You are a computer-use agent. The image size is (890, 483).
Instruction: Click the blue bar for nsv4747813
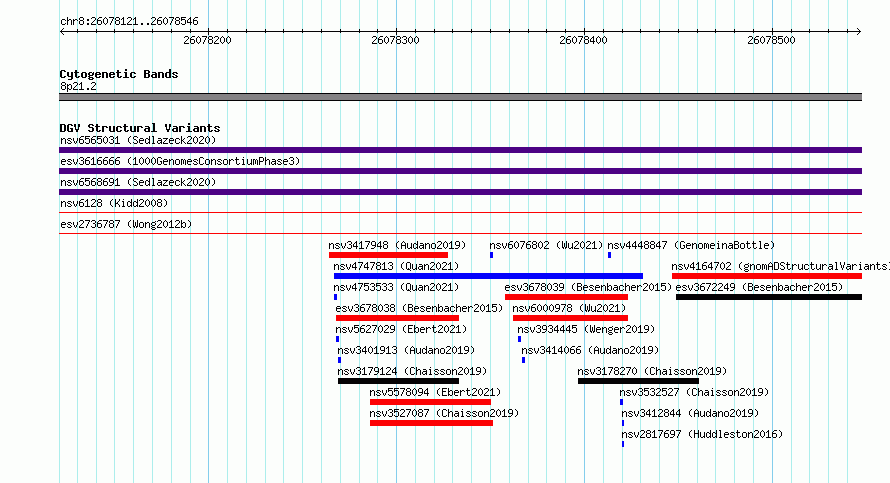pyautogui.click(x=488, y=276)
